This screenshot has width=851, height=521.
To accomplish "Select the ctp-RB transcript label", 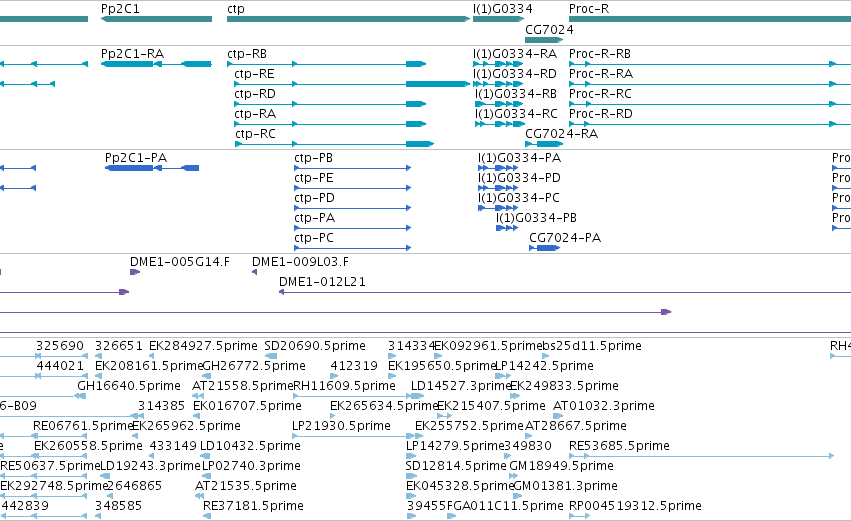I will 247,54.
